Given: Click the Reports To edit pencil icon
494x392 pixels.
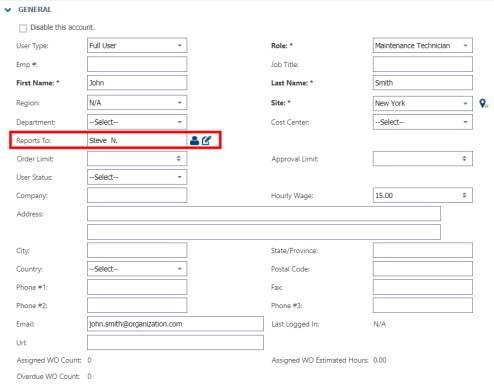Looking at the screenshot, I should click(x=207, y=140).
